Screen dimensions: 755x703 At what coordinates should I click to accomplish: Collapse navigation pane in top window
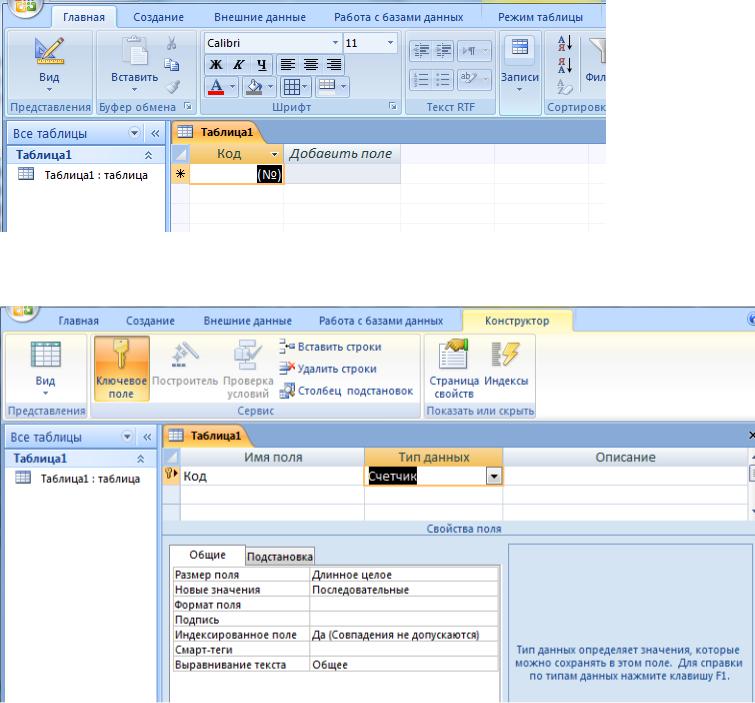tap(155, 133)
